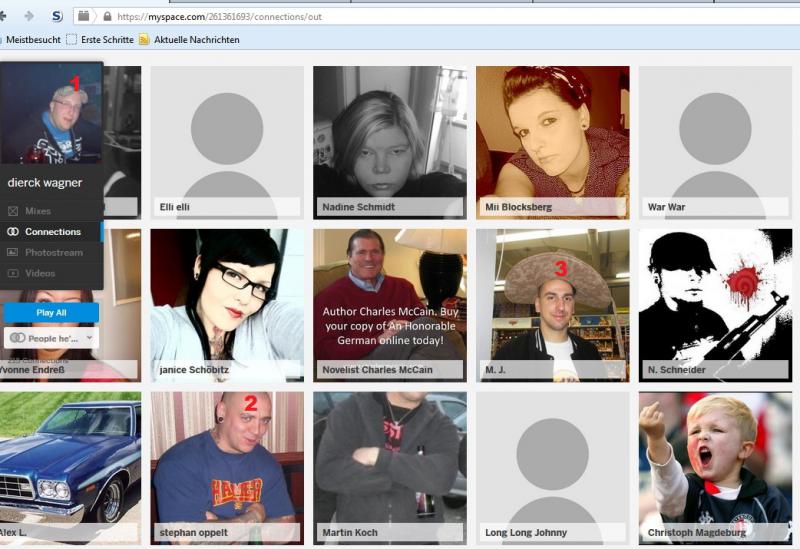This screenshot has height=549, width=800.
Task: Click the padlock icon in address bar
Action: click(107, 16)
